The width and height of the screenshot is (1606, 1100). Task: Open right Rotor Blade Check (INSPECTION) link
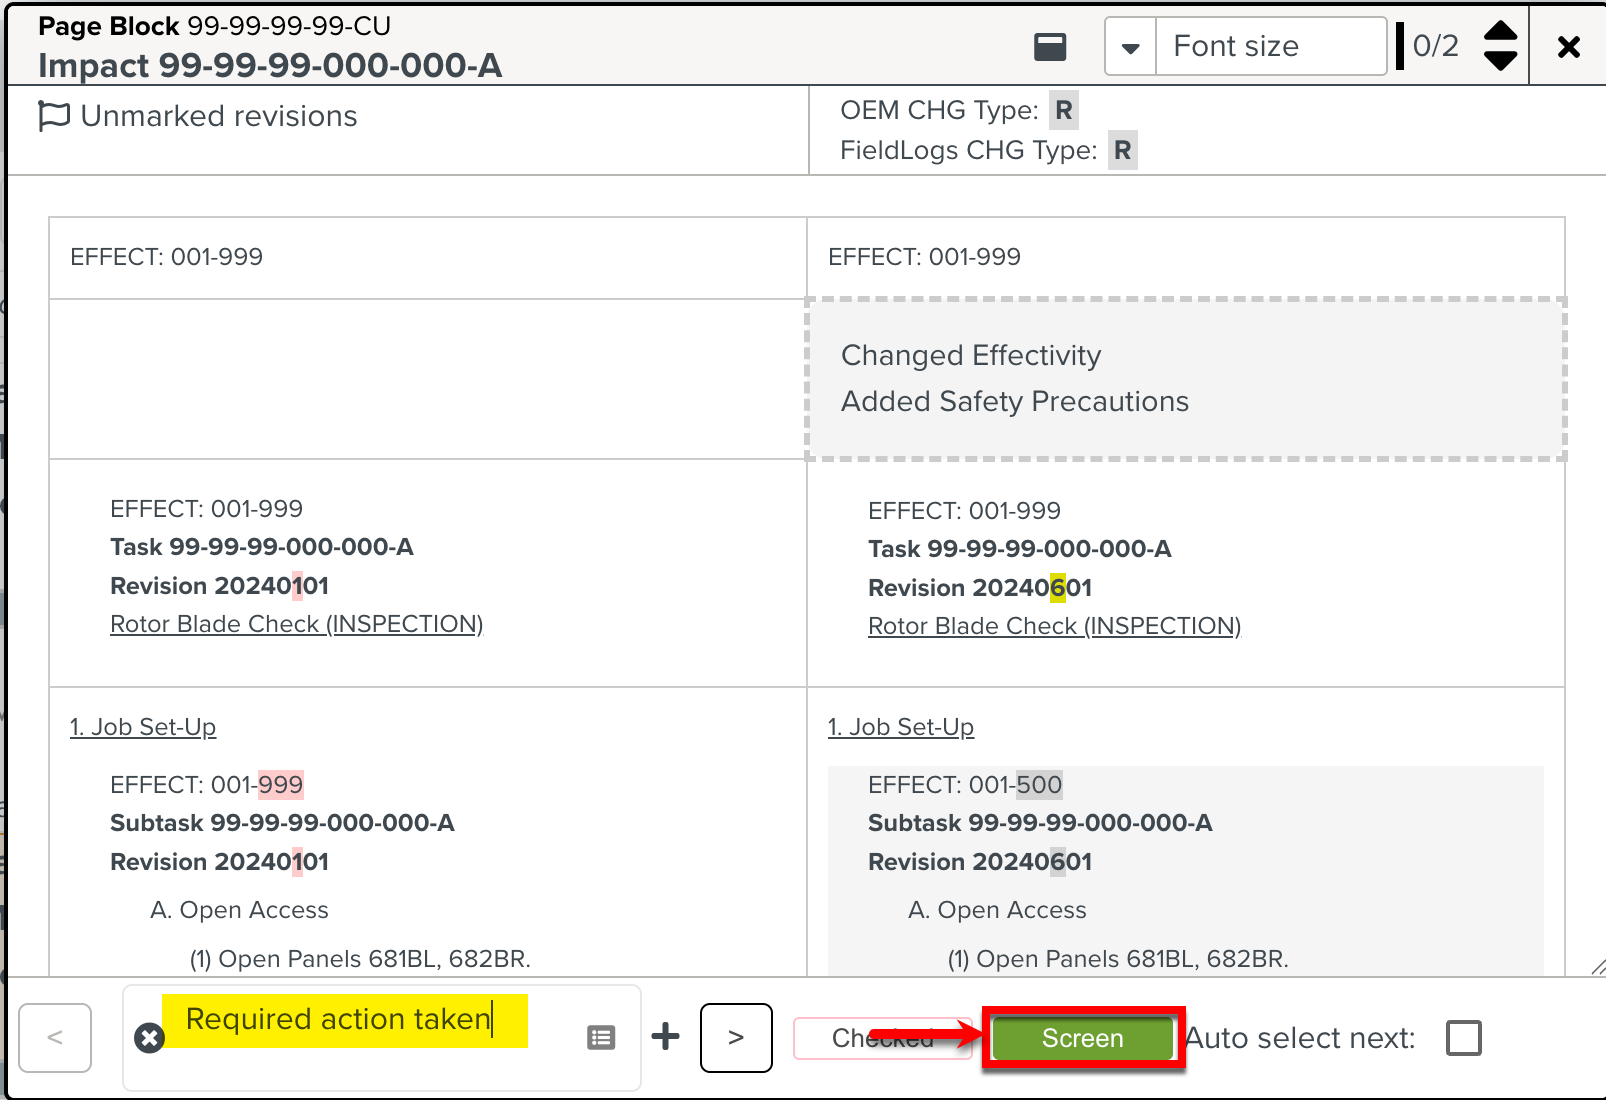[x=1054, y=626]
